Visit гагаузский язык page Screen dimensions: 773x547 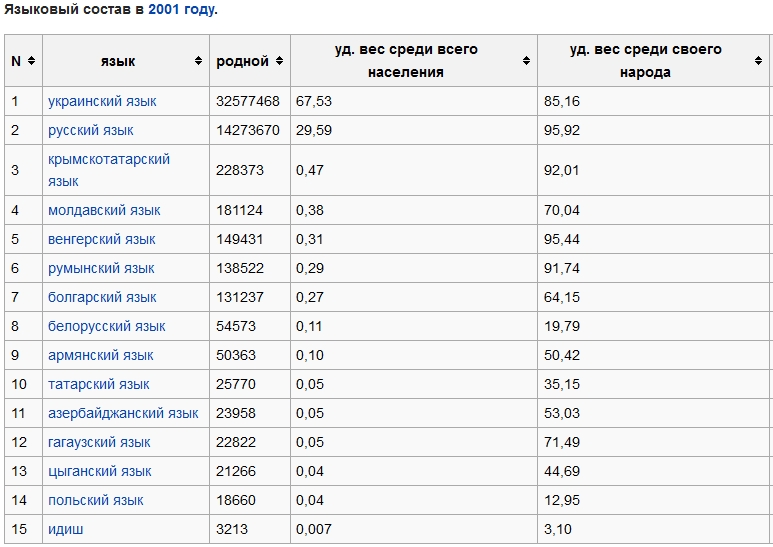click(x=99, y=442)
